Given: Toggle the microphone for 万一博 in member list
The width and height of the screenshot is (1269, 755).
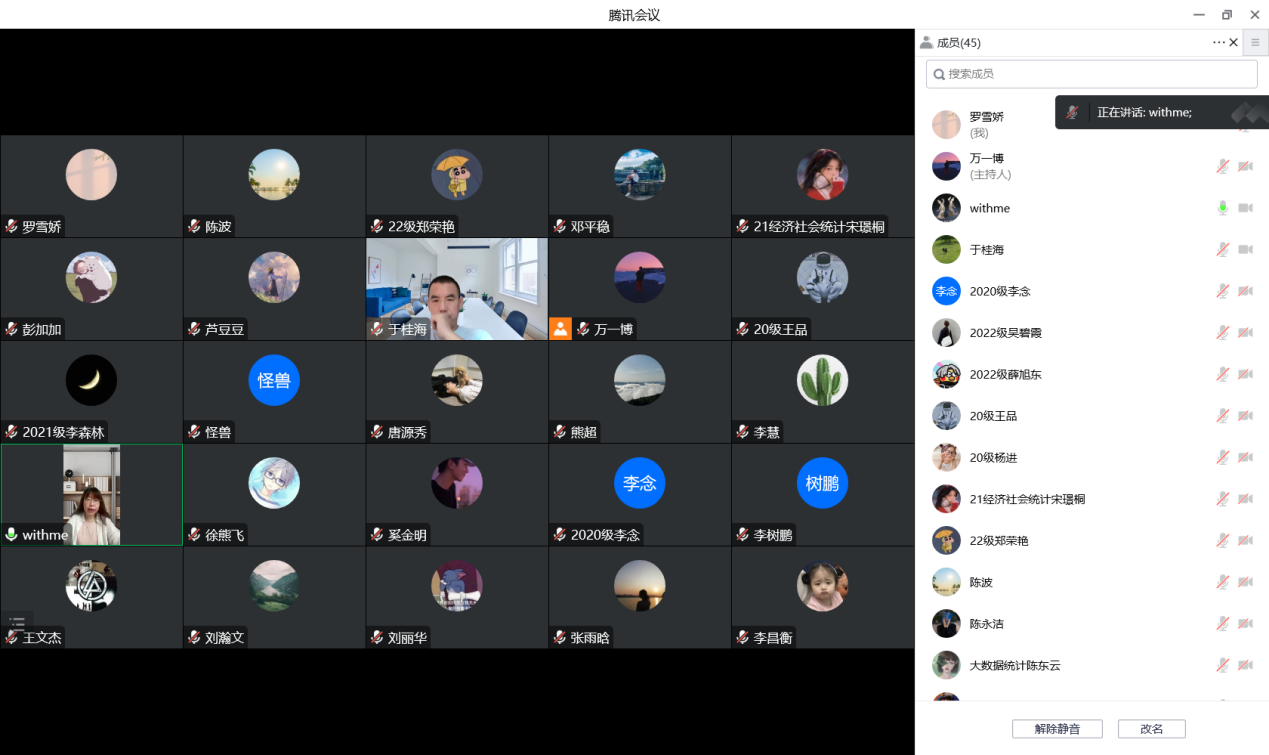Looking at the screenshot, I should click(1222, 166).
